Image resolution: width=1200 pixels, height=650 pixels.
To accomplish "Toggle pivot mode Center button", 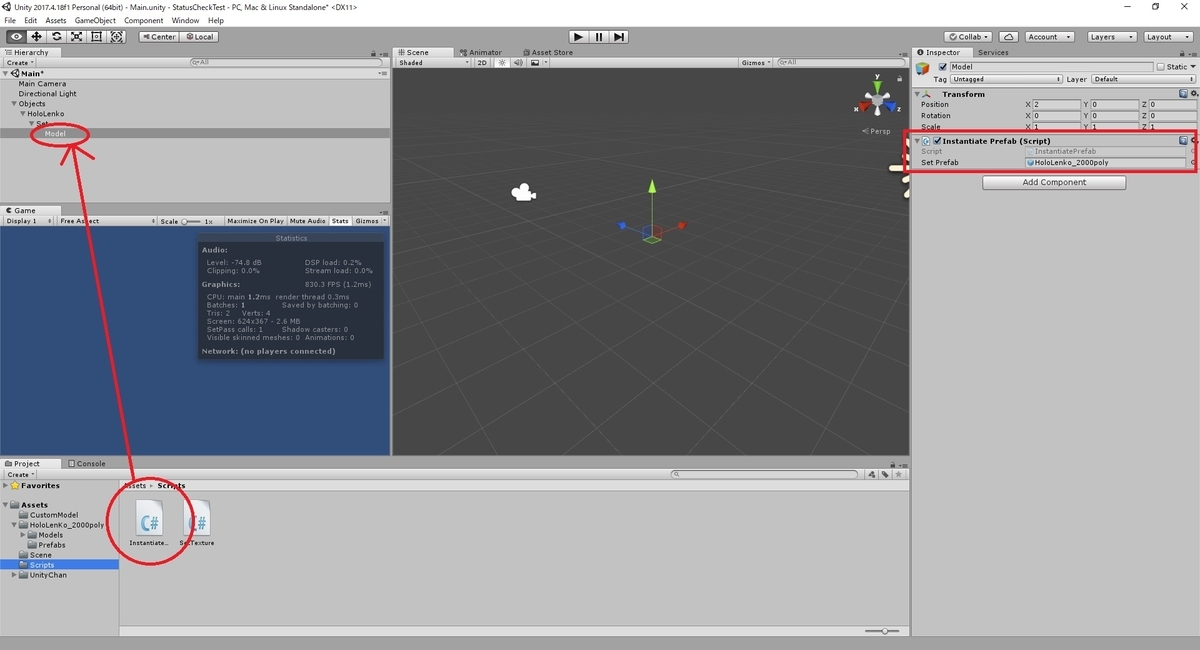I will click(158, 37).
